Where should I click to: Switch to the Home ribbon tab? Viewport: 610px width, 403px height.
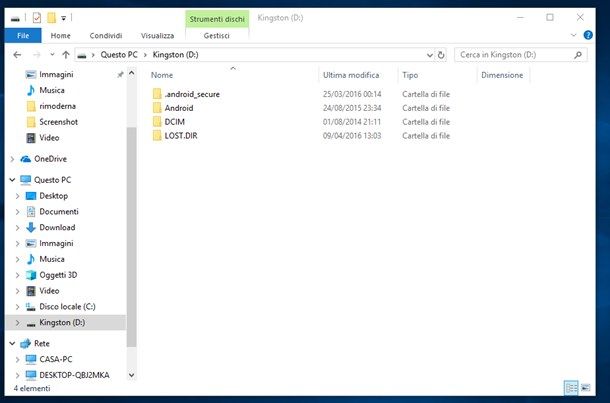click(60, 35)
